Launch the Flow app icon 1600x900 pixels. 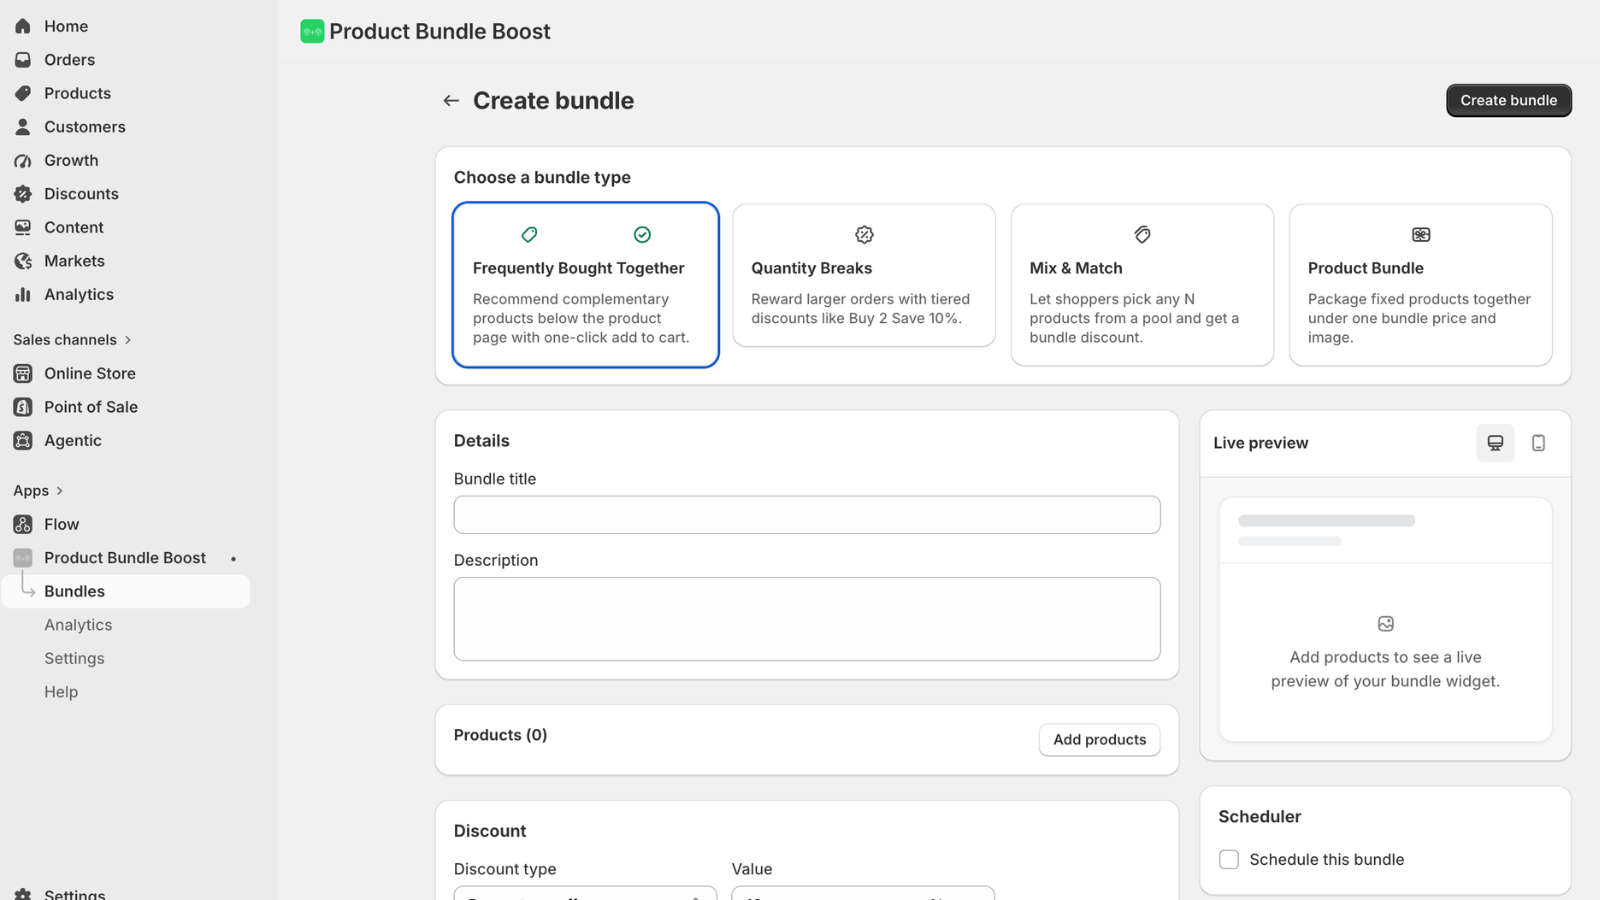click(23, 524)
